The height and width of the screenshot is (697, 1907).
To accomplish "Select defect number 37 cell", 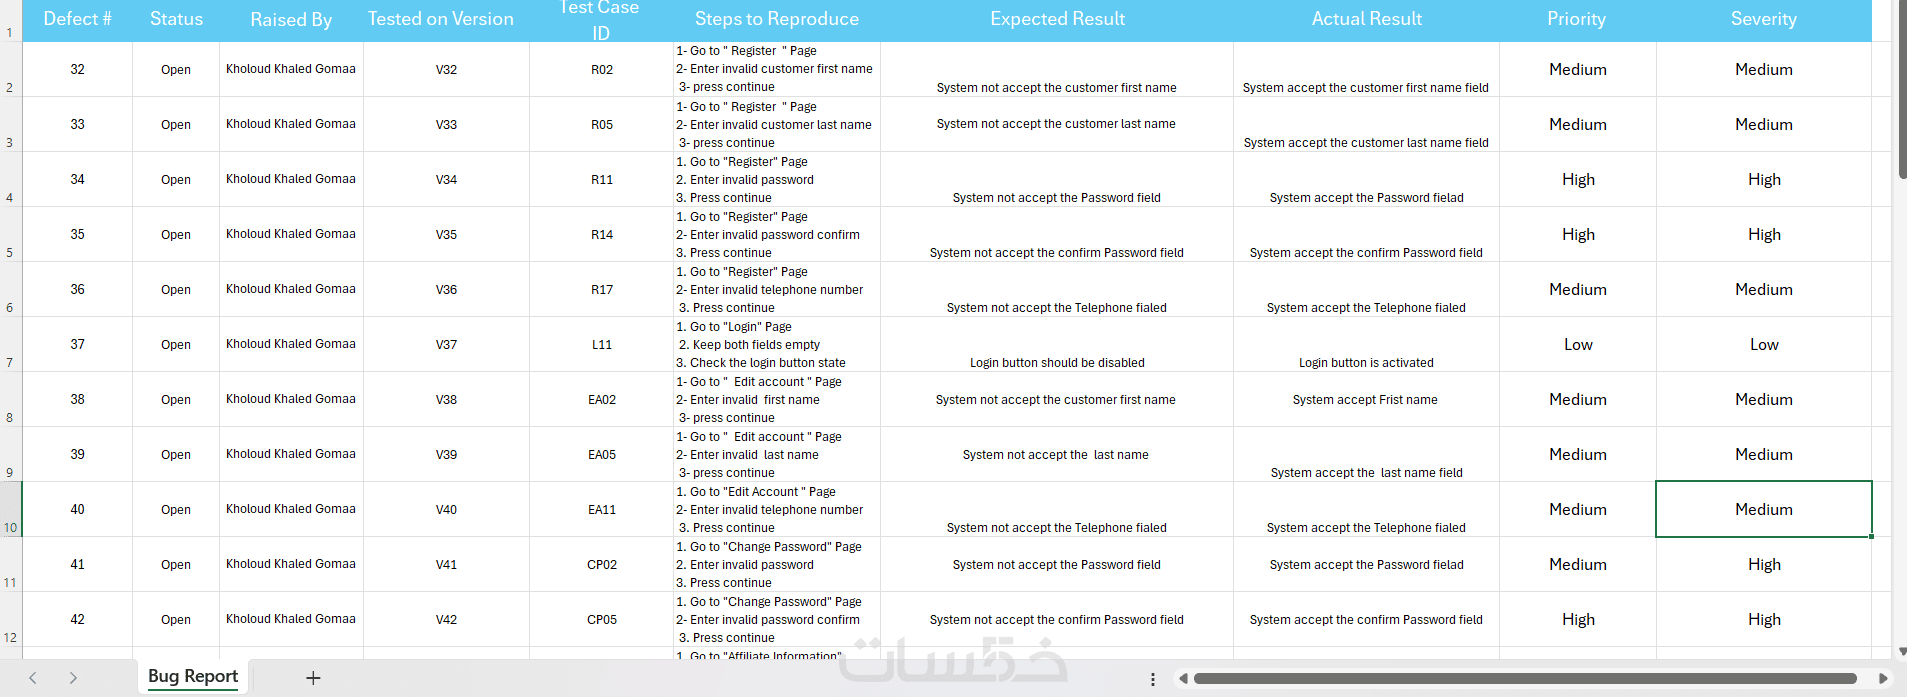I will coord(77,345).
